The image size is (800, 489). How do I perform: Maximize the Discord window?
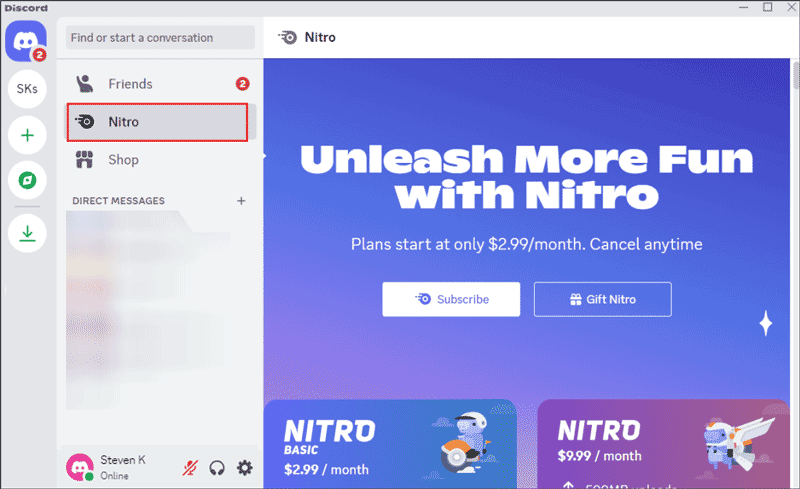[767, 7]
